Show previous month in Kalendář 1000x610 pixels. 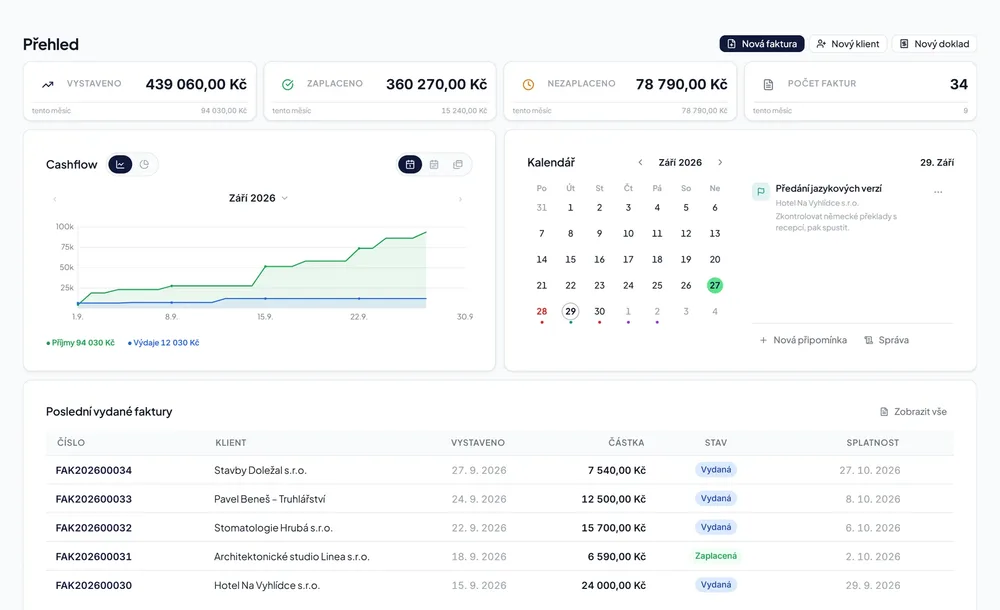[x=640, y=163]
